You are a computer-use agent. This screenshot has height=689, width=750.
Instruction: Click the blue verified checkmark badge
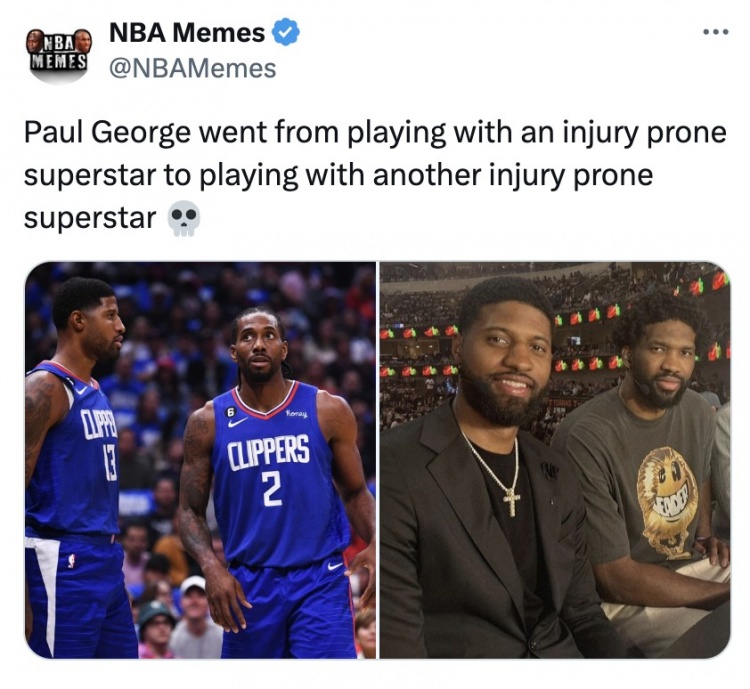pyautogui.click(x=286, y=32)
